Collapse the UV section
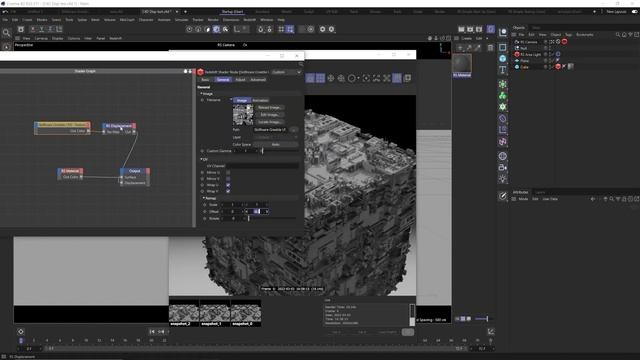The image size is (640, 360). (201, 160)
